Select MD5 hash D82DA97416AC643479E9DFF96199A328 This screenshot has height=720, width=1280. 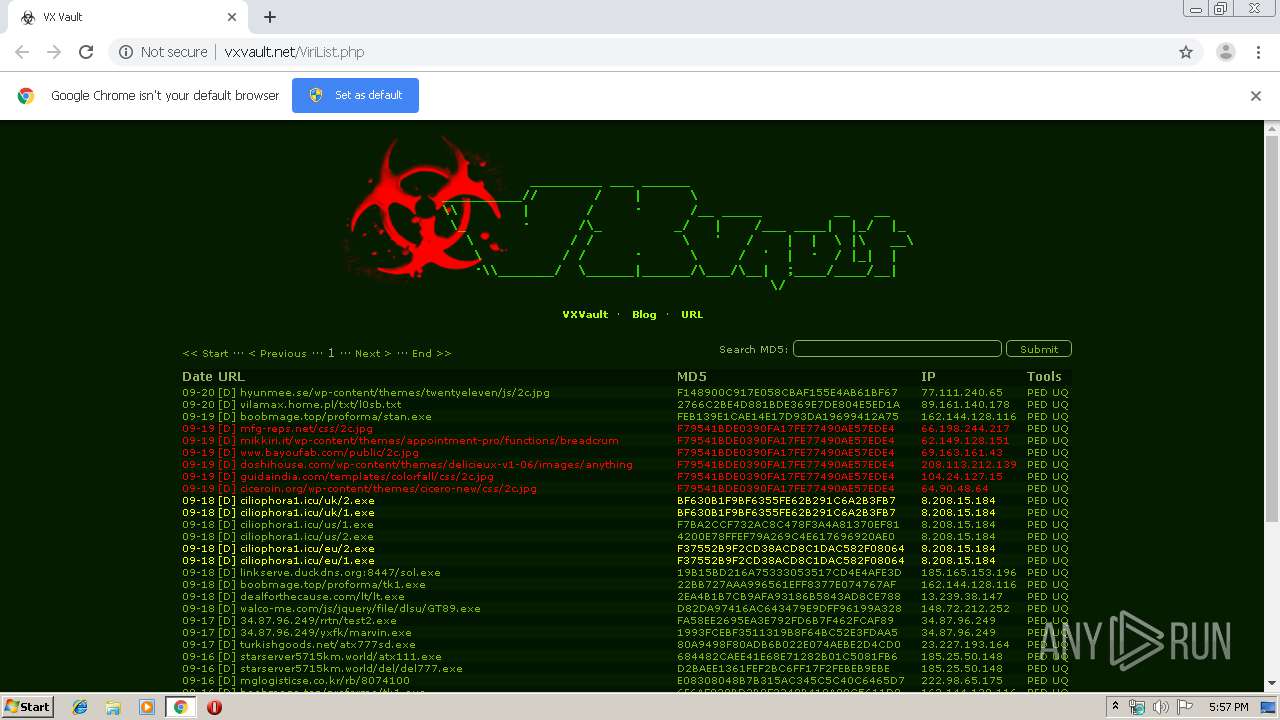pos(789,609)
